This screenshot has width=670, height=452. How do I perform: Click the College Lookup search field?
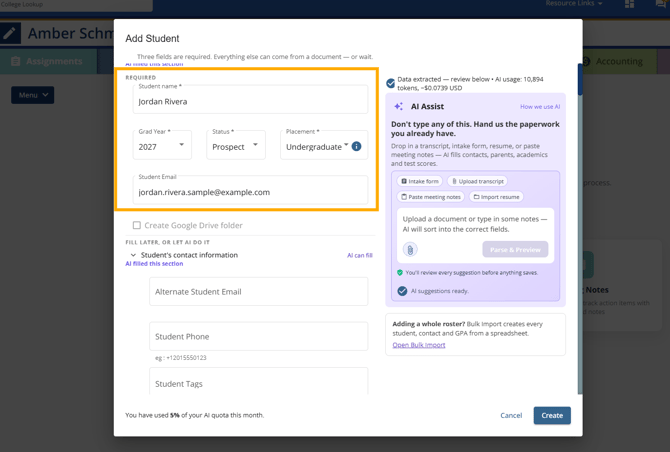point(76,5)
